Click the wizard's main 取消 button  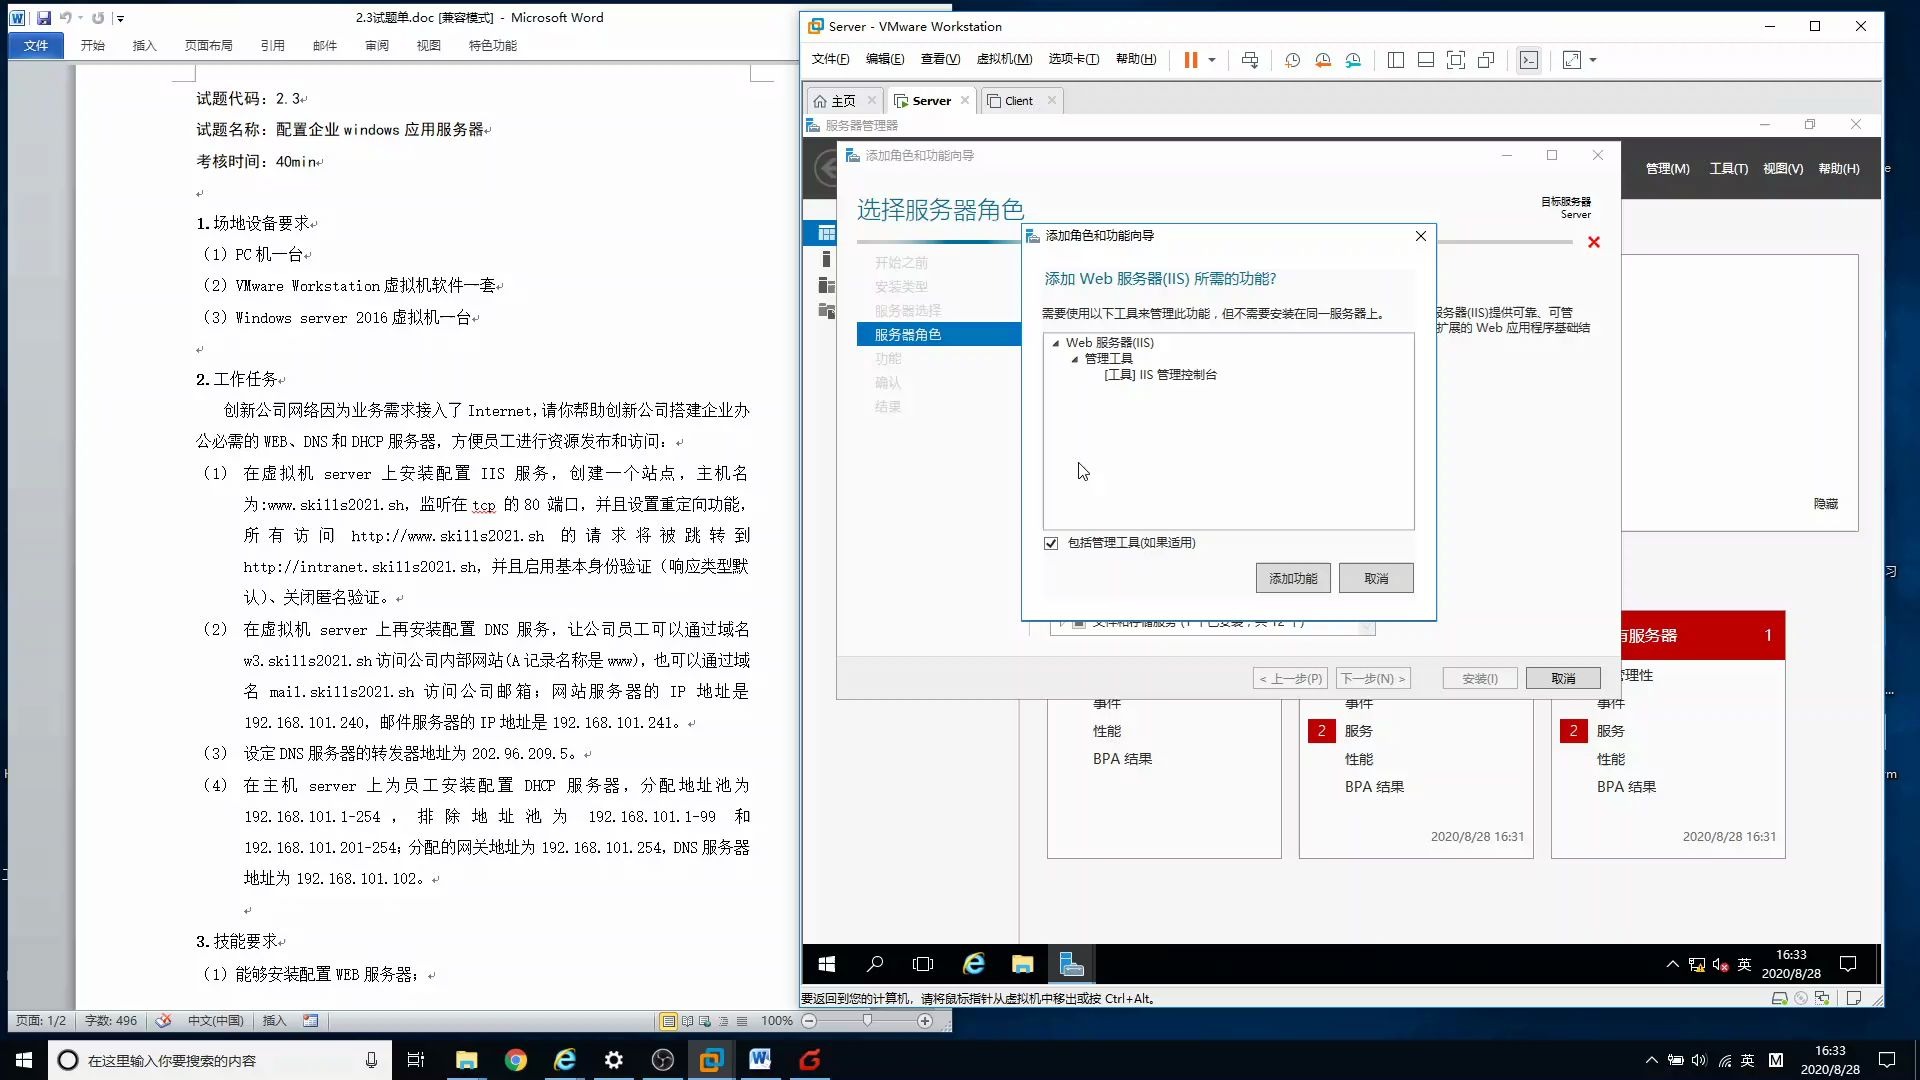1563,678
